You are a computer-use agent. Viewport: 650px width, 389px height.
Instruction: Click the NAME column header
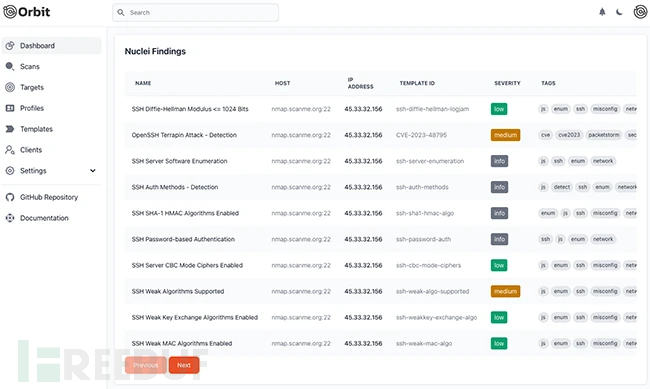pyautogui.click(x=143, y=83)
